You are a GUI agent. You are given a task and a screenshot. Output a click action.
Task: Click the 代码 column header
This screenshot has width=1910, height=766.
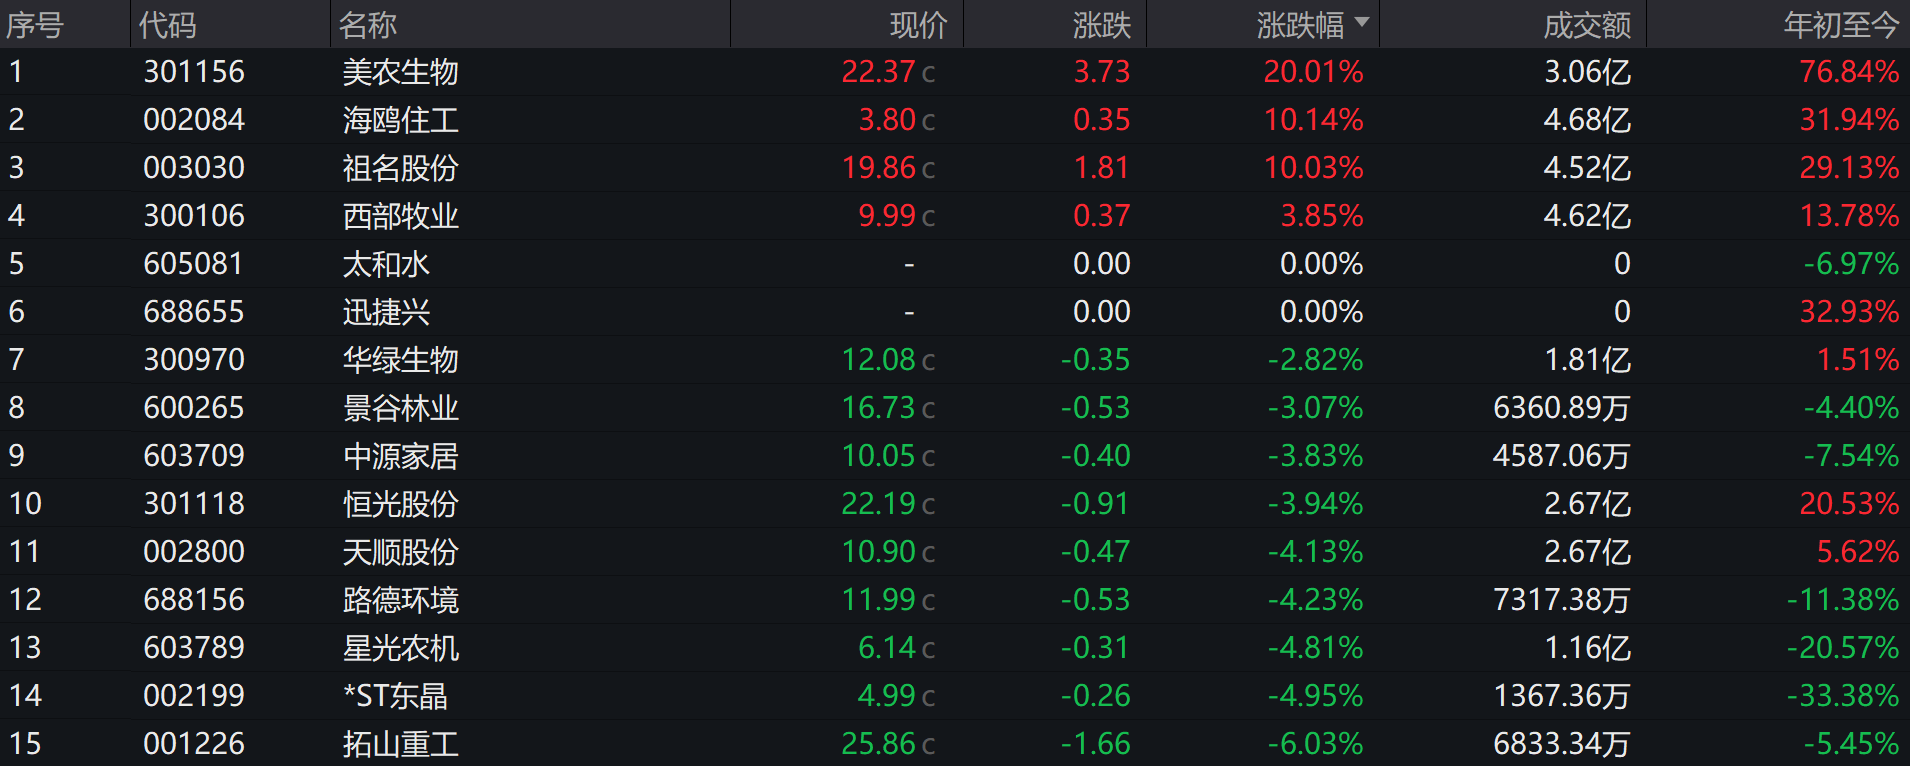pyautogui.click(x=167, y=25)
